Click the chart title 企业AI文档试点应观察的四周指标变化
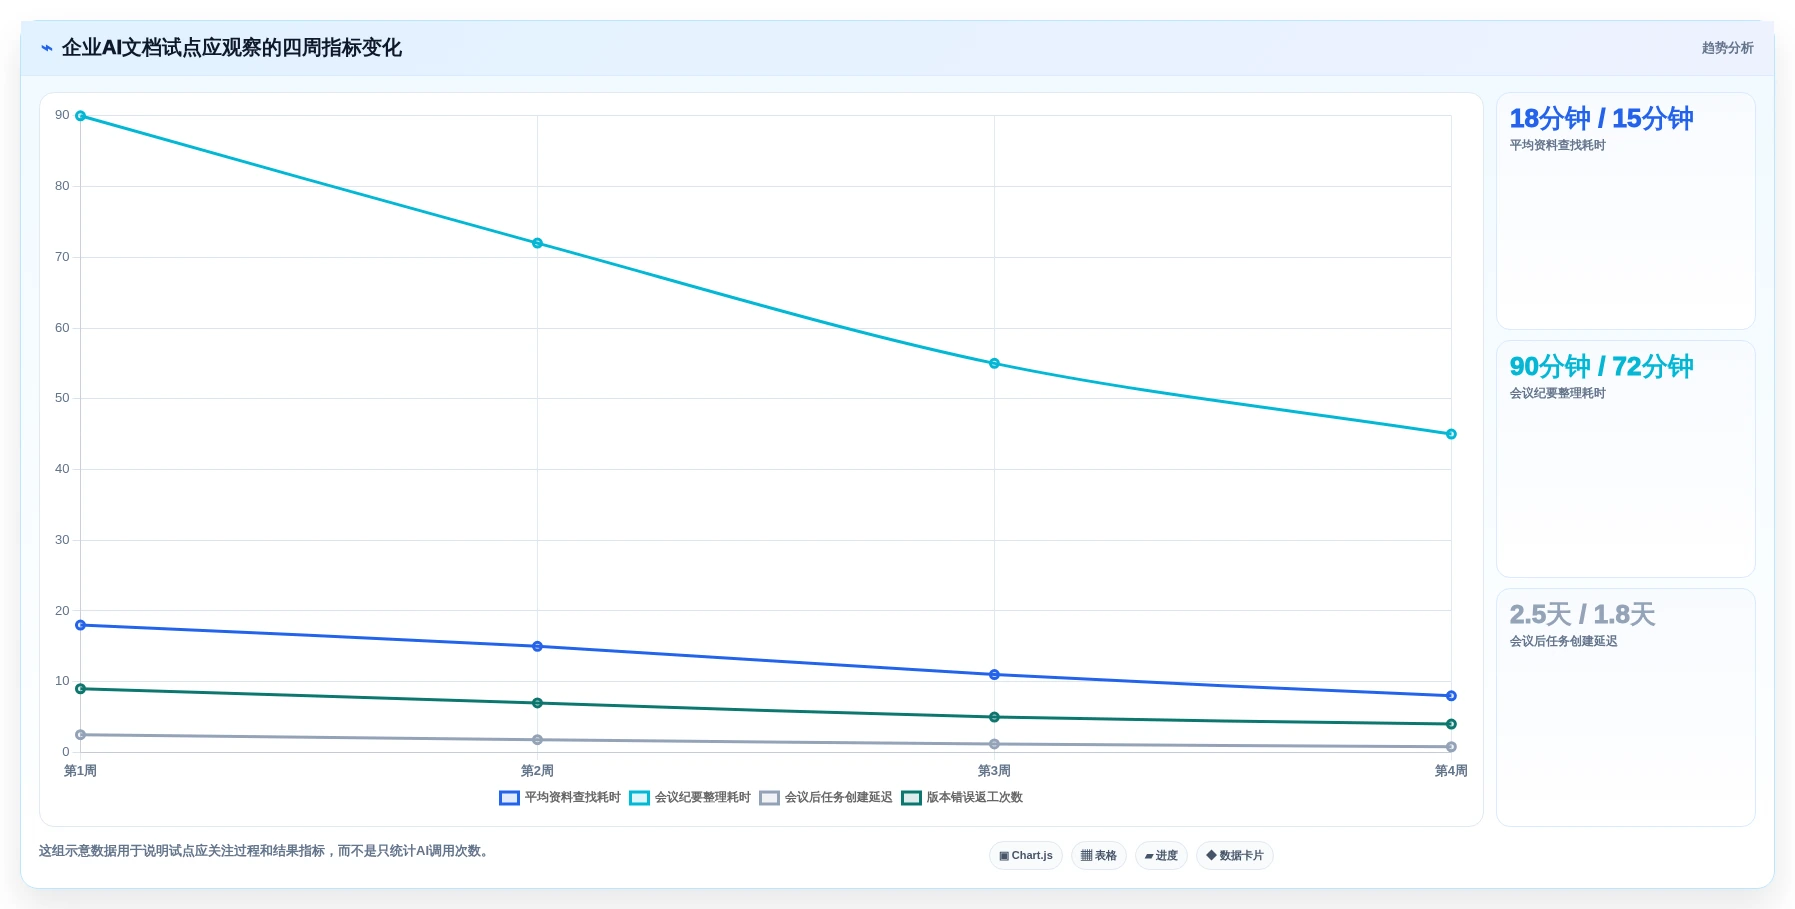Viewport: 1795px width, 909px height. click(x=232, y=48)
